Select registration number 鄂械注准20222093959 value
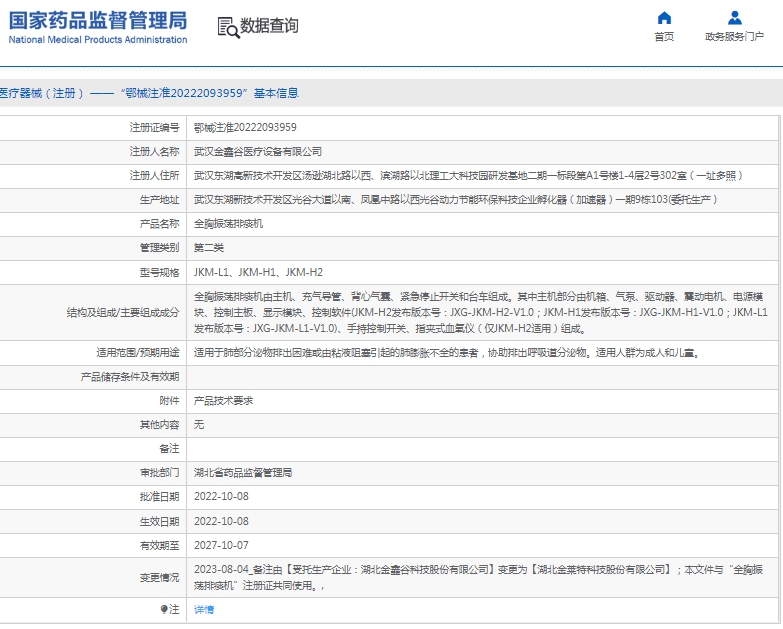The height and width of the screenshot is (629, 783). 245,128
